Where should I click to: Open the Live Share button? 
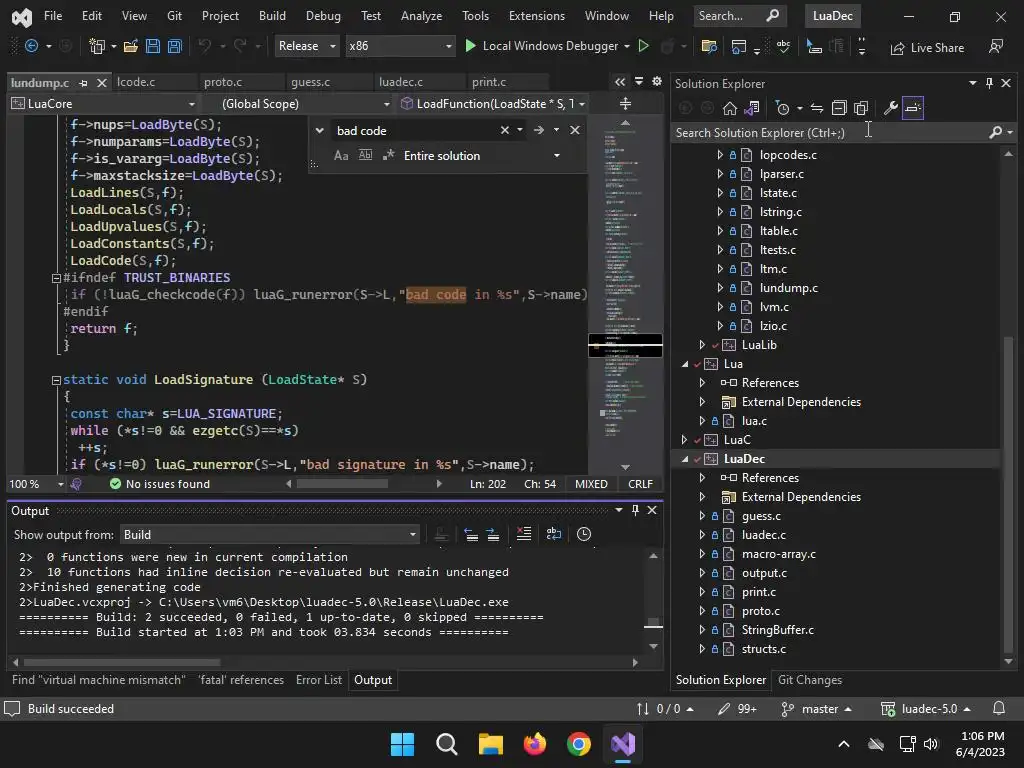[927, 48]
